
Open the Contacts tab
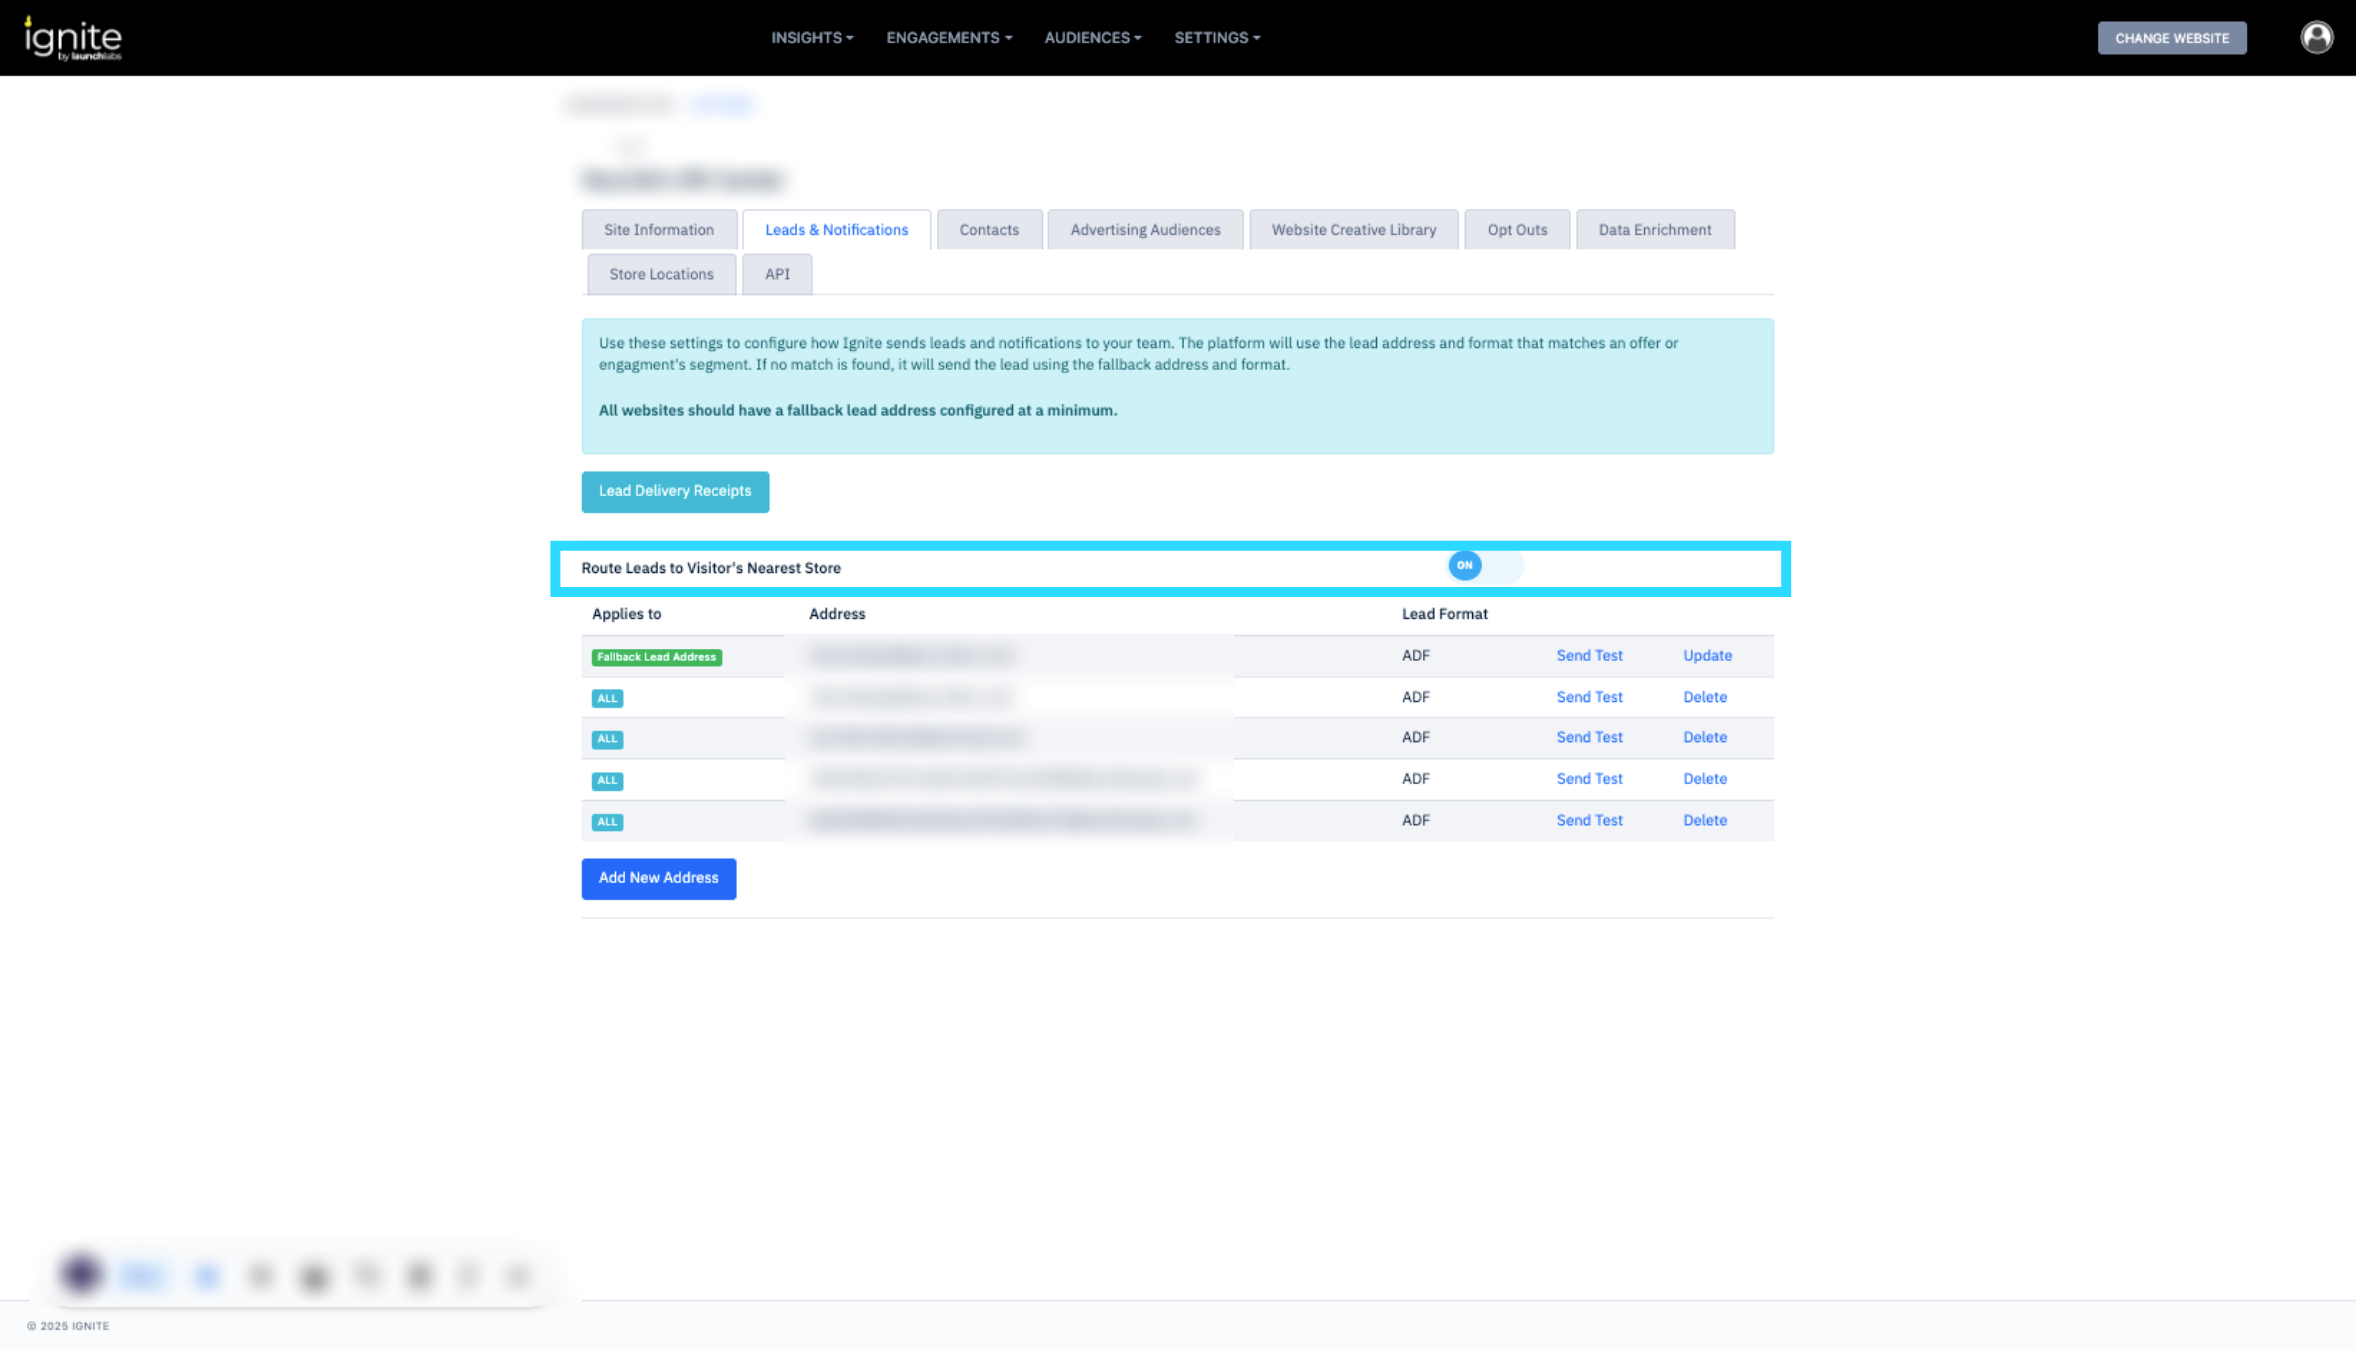989,230
